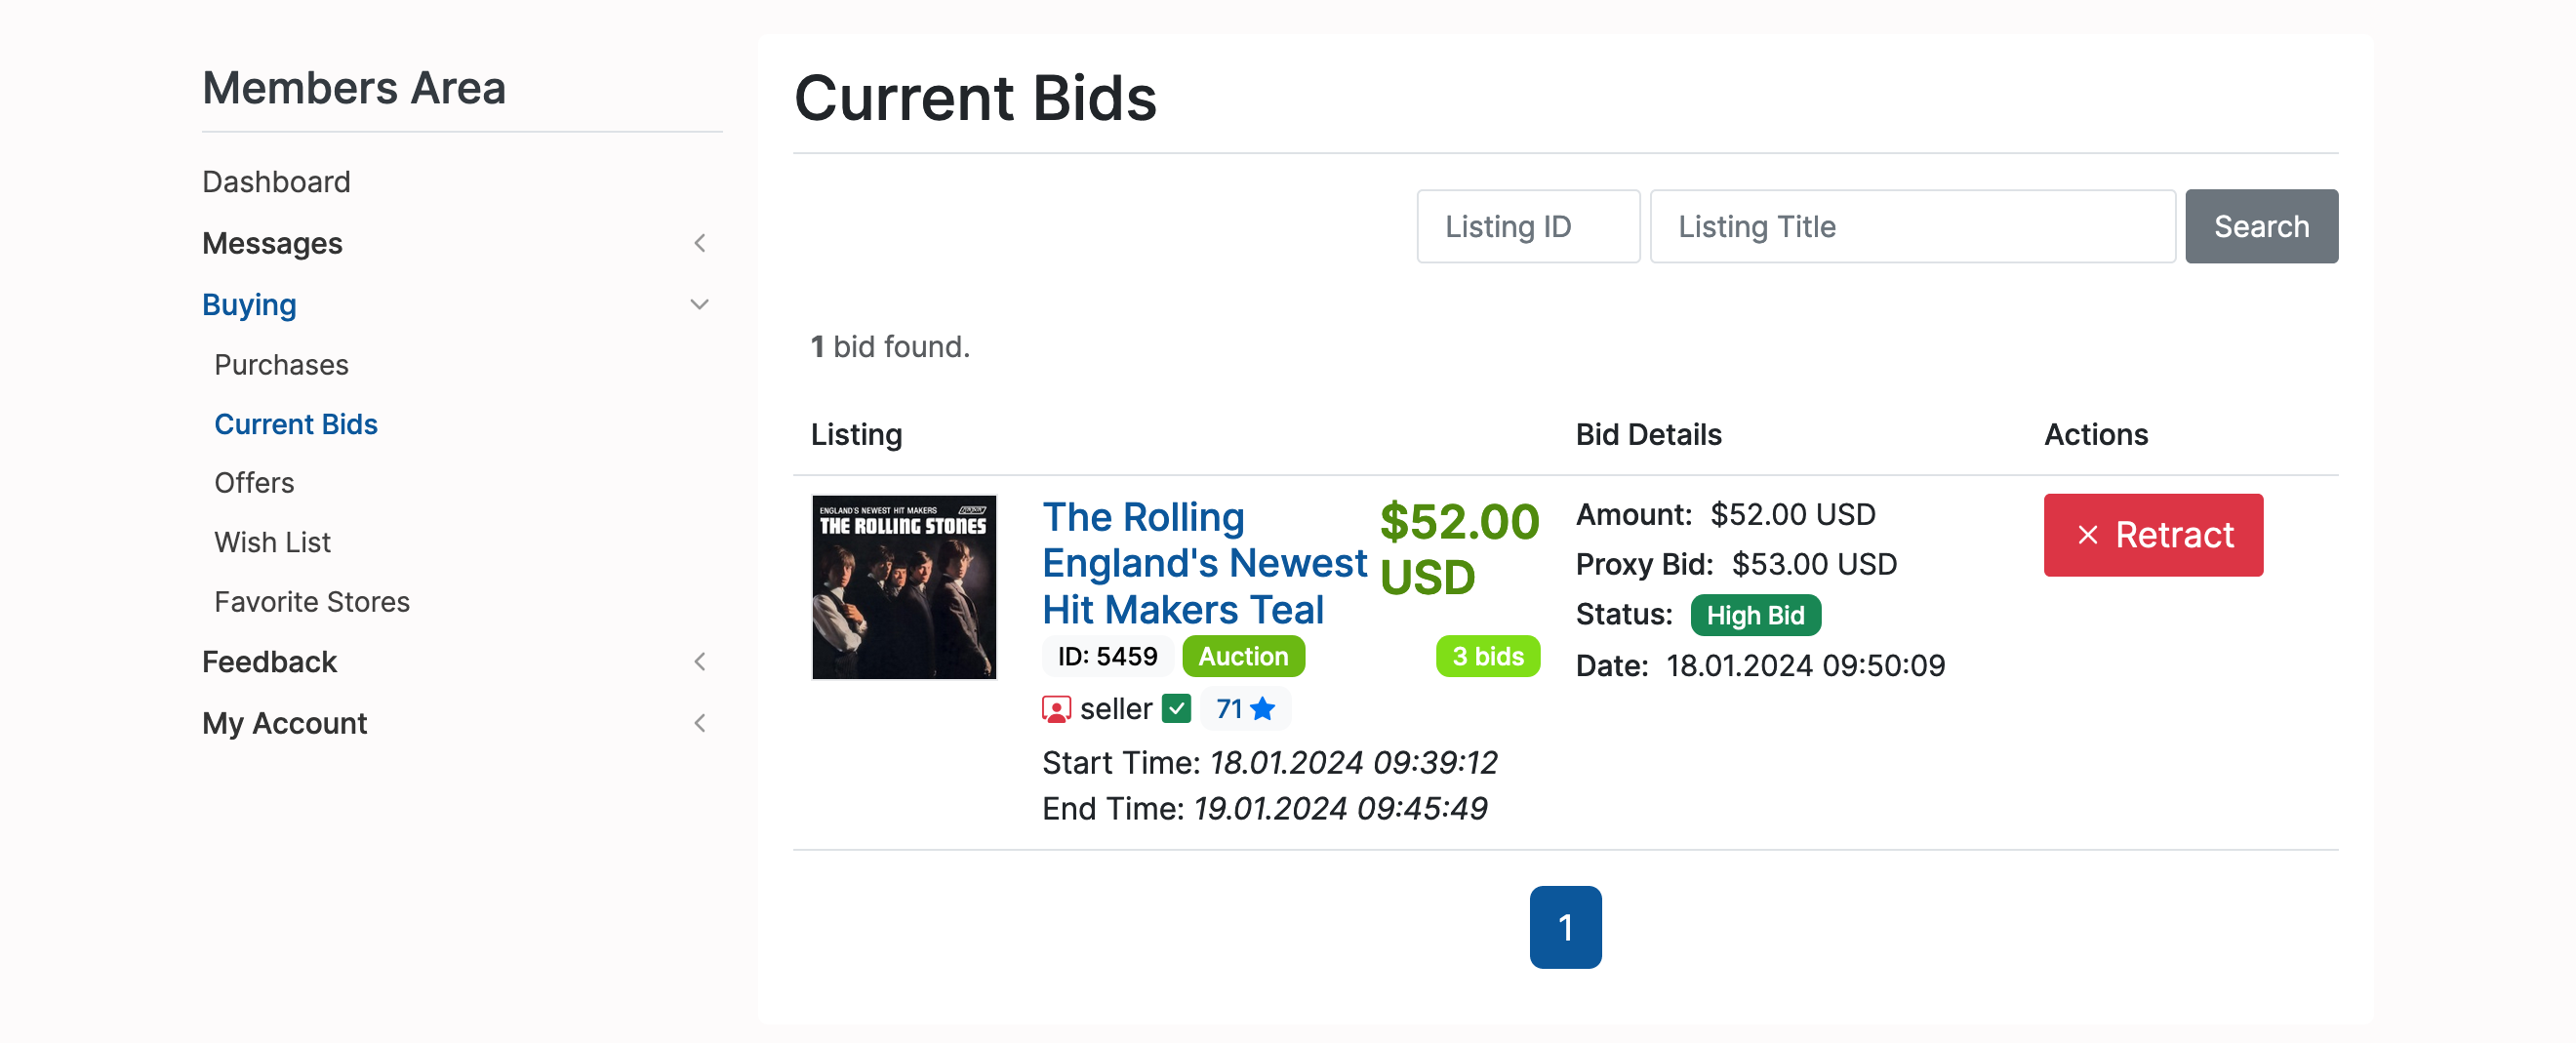
Task: Retract the bid on Rolling Stones
Action: (x=2153, y=535)
